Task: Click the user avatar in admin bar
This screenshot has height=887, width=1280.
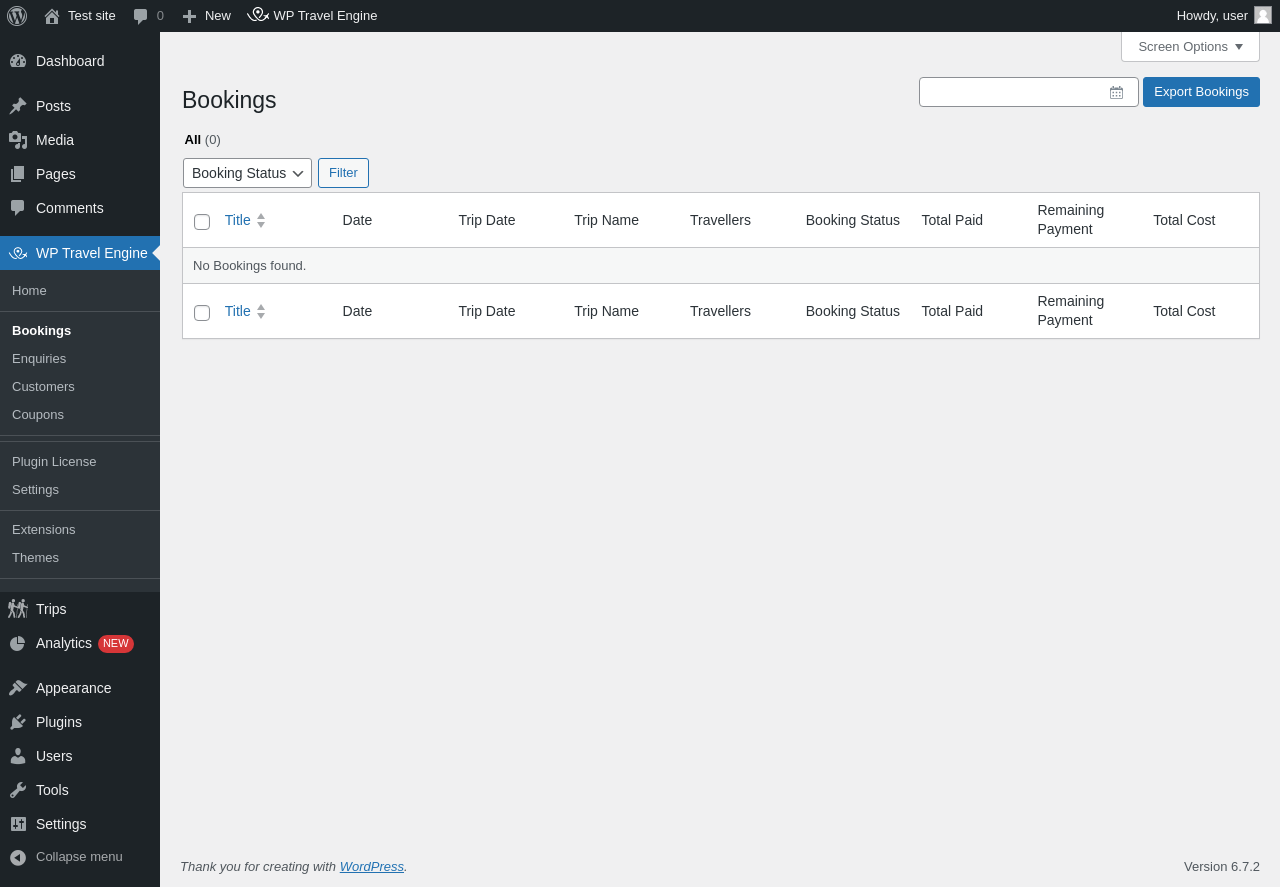Action: coord(1263,16)
